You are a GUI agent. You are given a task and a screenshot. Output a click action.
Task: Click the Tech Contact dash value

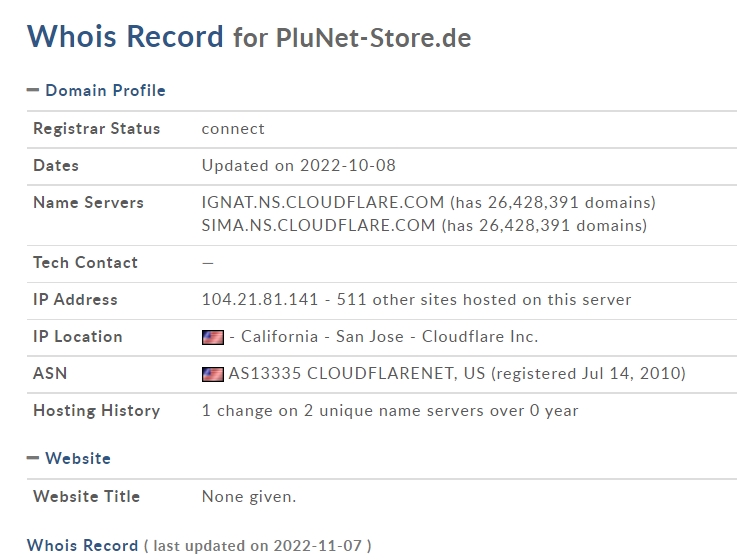click(x=208, y=263)
